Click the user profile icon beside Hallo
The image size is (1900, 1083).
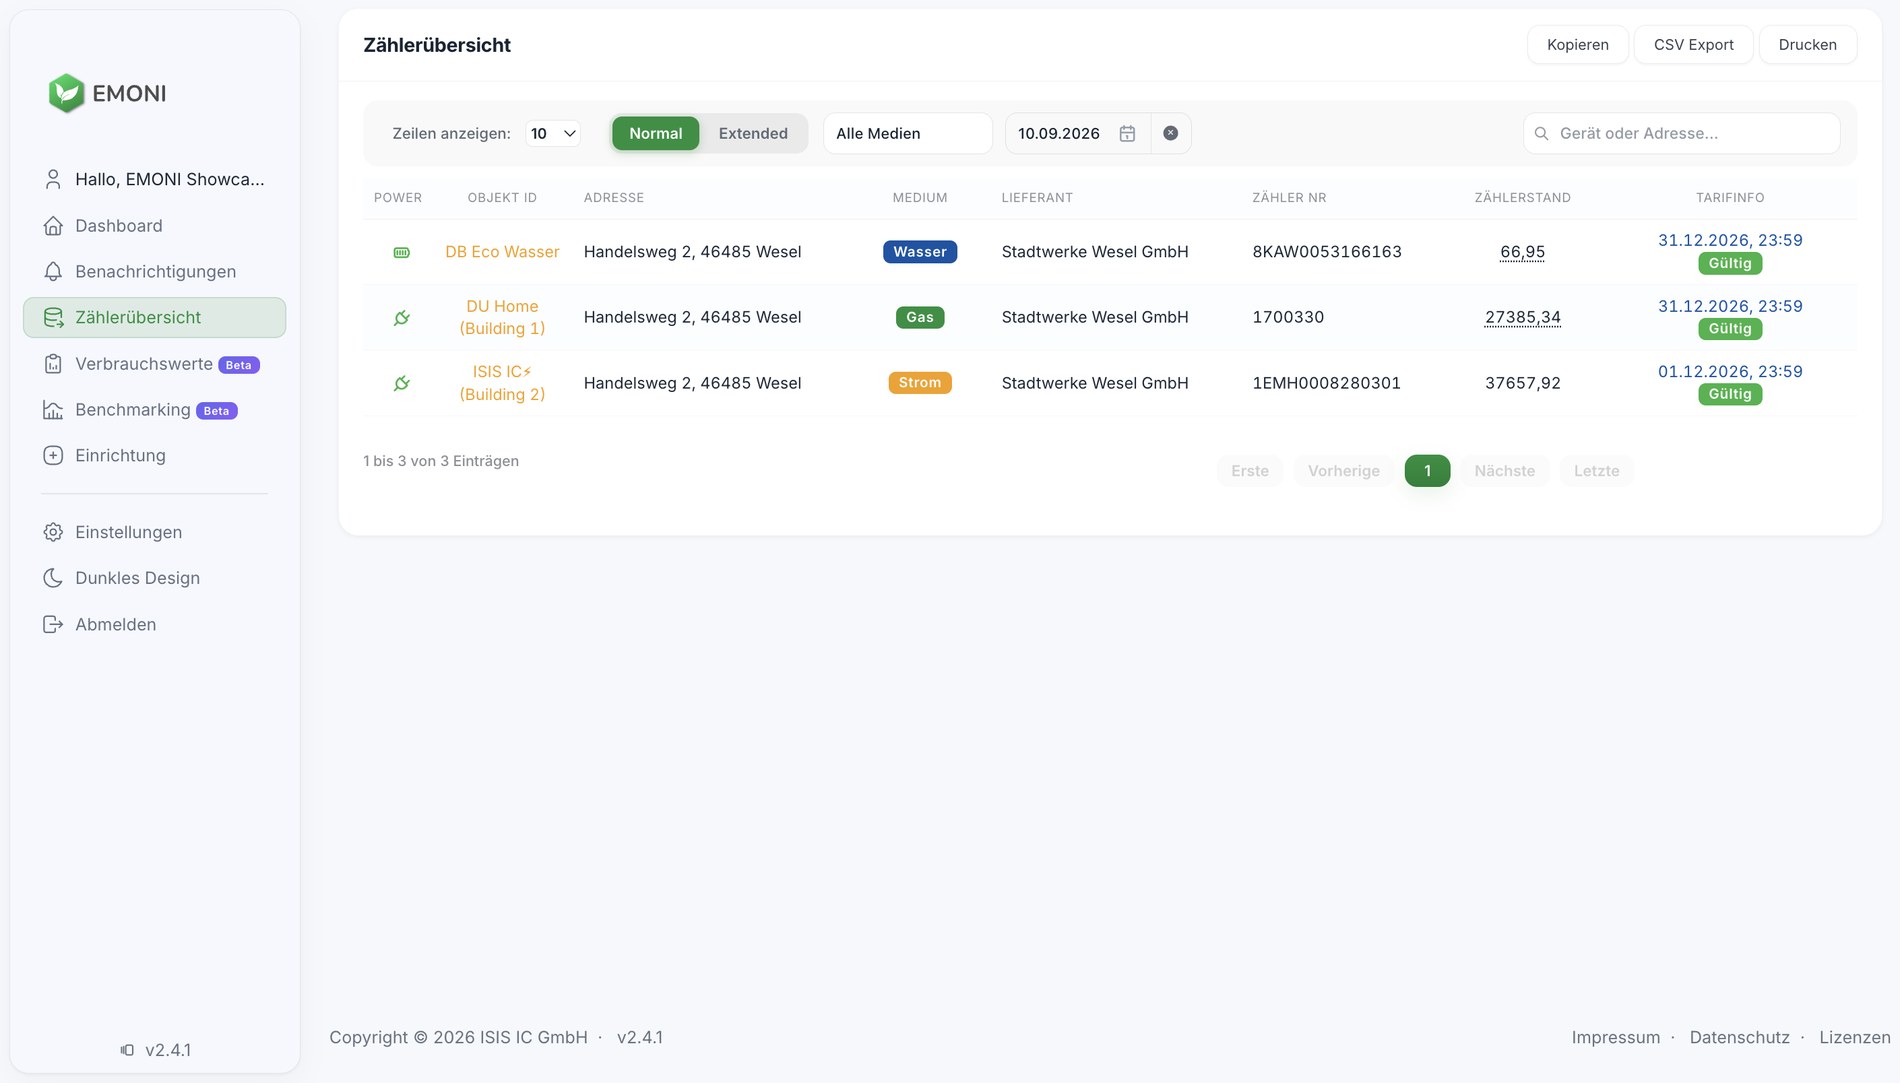[x=53, y=179]
